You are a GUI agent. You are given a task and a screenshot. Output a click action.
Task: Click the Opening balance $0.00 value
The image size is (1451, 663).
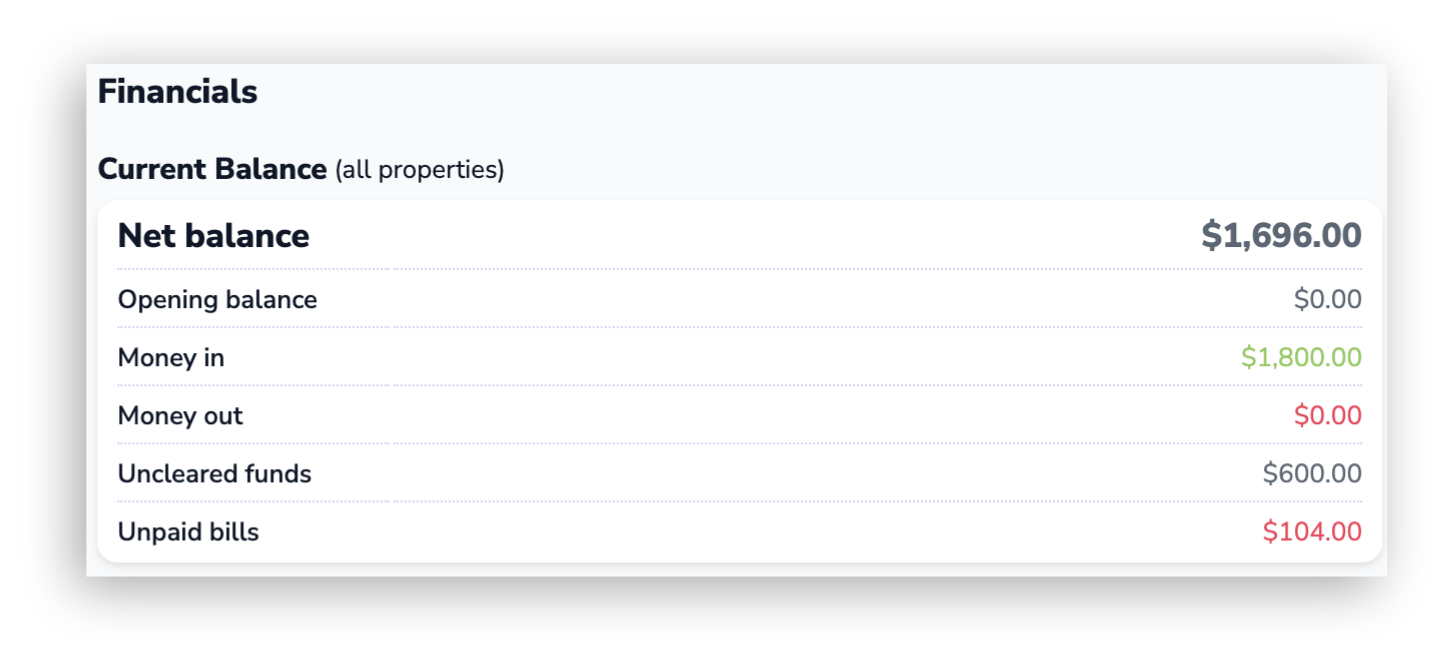tap(1327, 299)
